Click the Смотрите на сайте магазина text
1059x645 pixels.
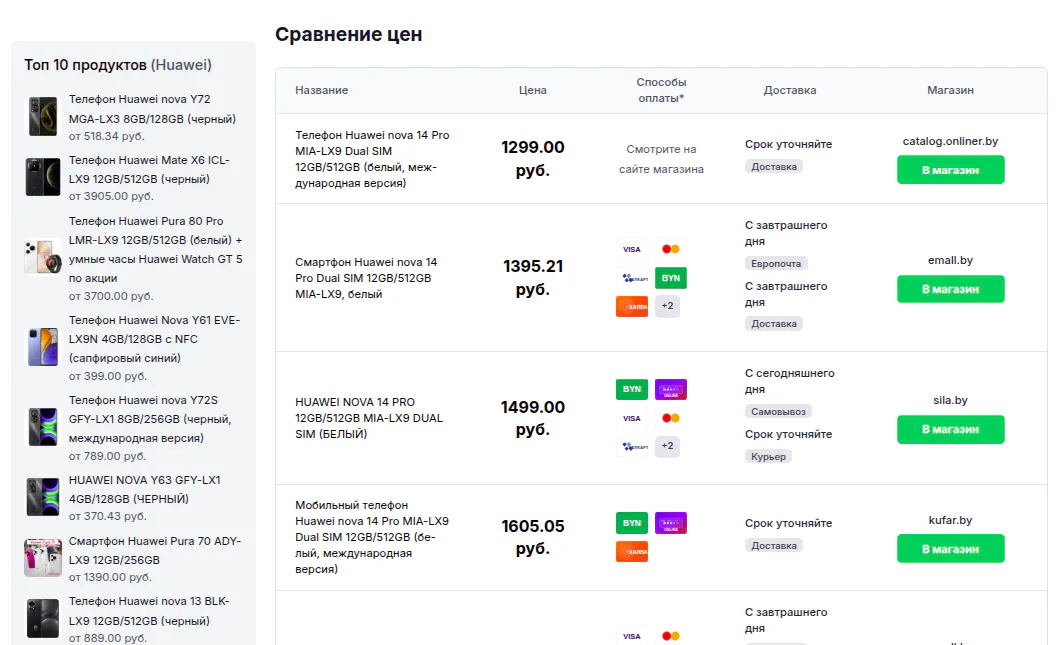[661, 159]
